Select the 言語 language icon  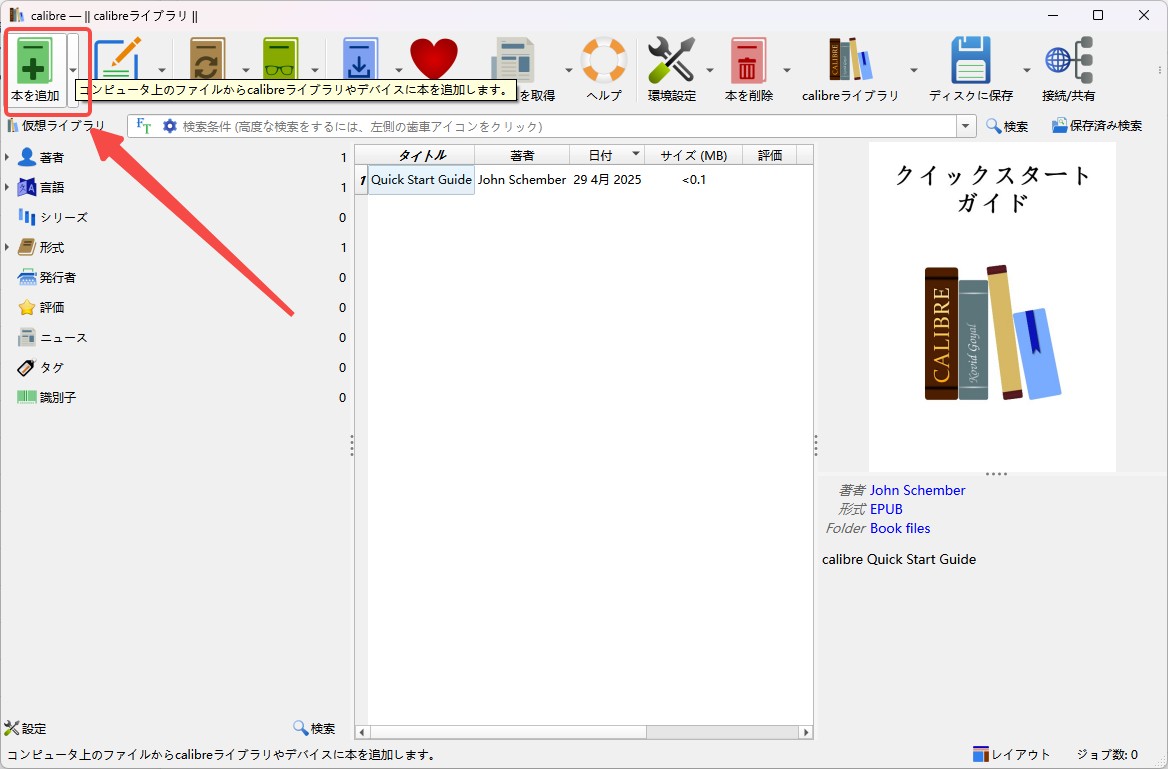pyautogui.click(x=27, y=187)
